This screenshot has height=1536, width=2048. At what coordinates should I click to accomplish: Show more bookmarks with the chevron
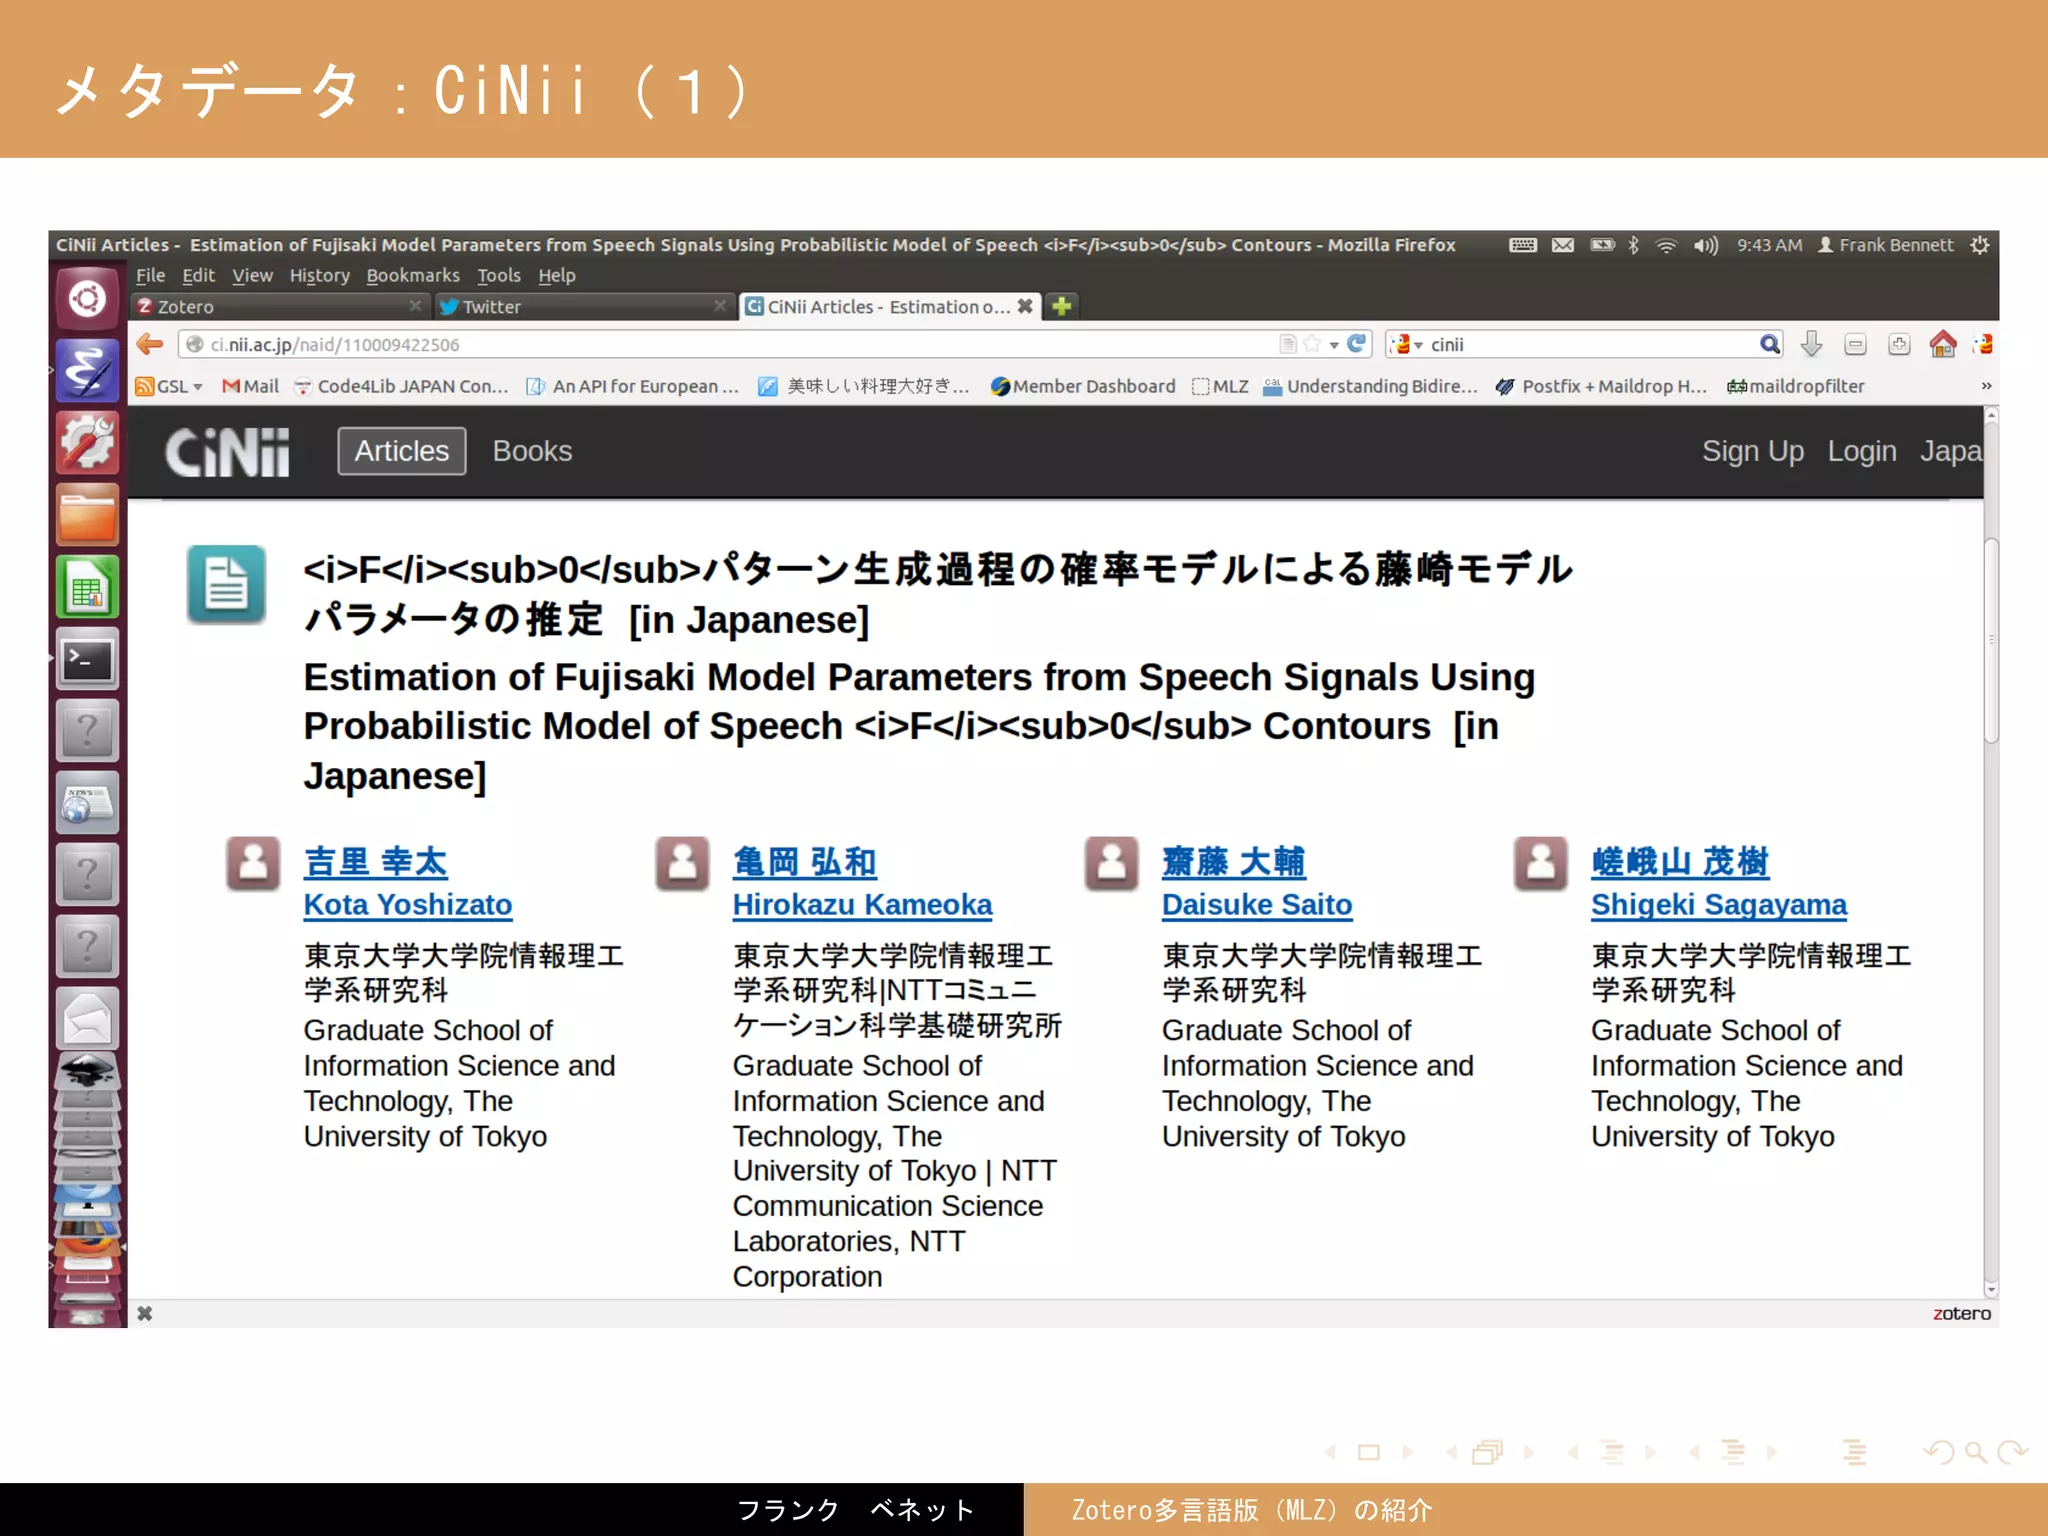(x=1986, y=386)
